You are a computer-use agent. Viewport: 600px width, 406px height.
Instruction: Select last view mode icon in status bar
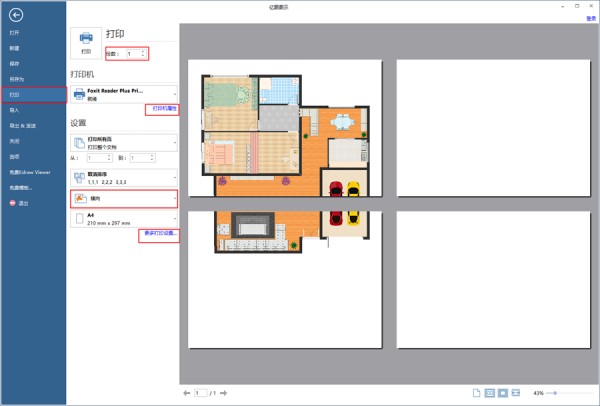coord(516,392)
